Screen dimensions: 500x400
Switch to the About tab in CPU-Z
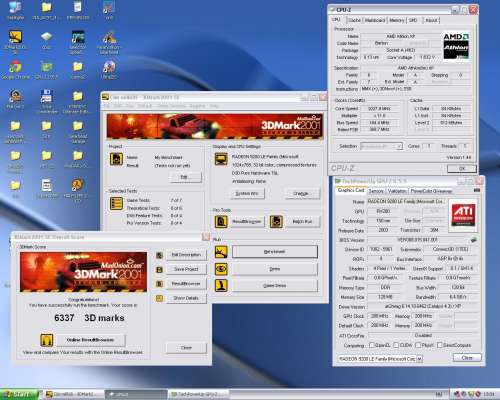(431, 20)
